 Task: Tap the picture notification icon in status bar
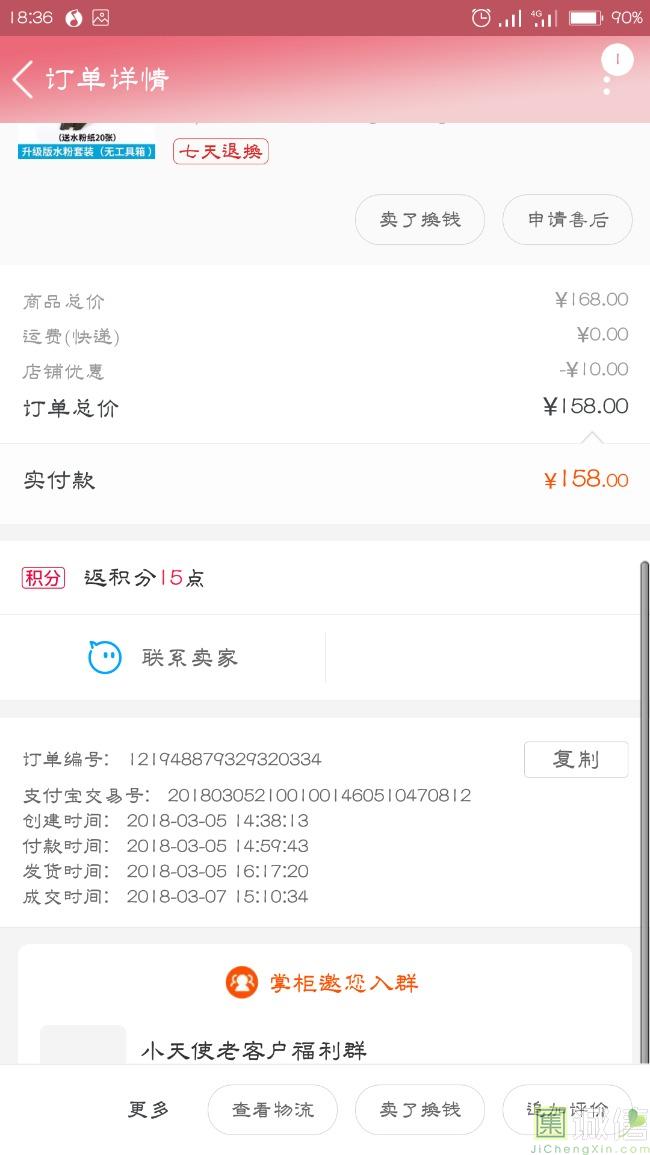pyautogui.click(x=100, y=17)
